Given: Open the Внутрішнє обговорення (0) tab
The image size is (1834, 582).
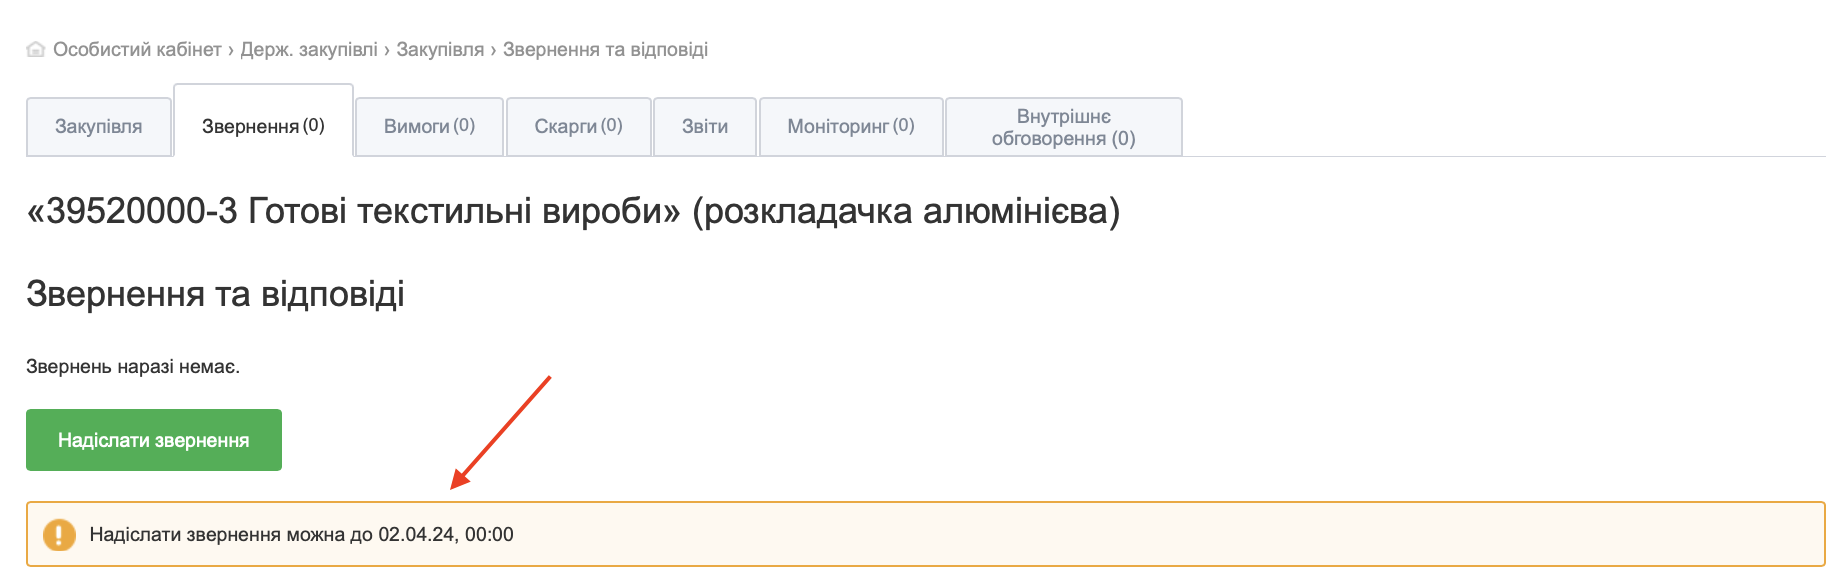Looking at the screenshot, I should pyautogui.click(x=1063, y=128).
